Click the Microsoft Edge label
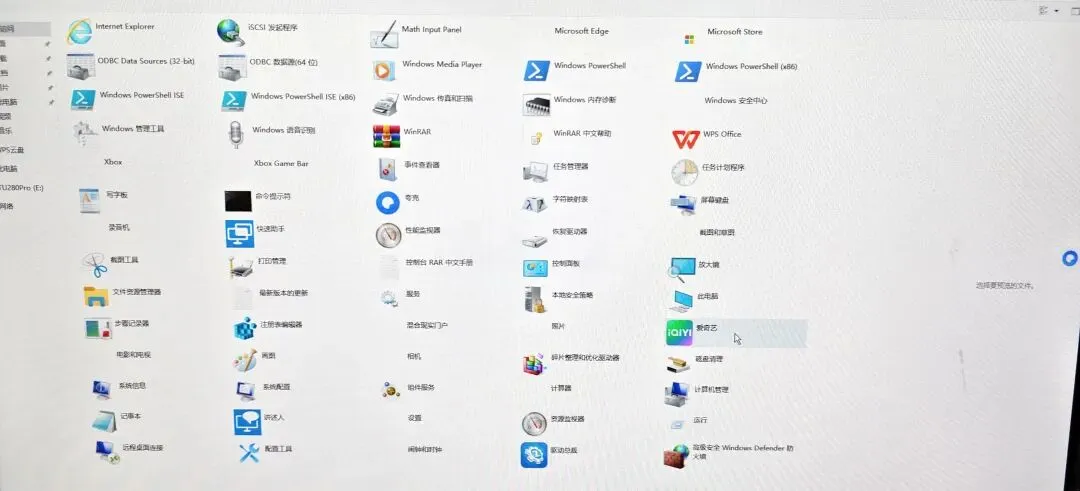 (581, 31)
